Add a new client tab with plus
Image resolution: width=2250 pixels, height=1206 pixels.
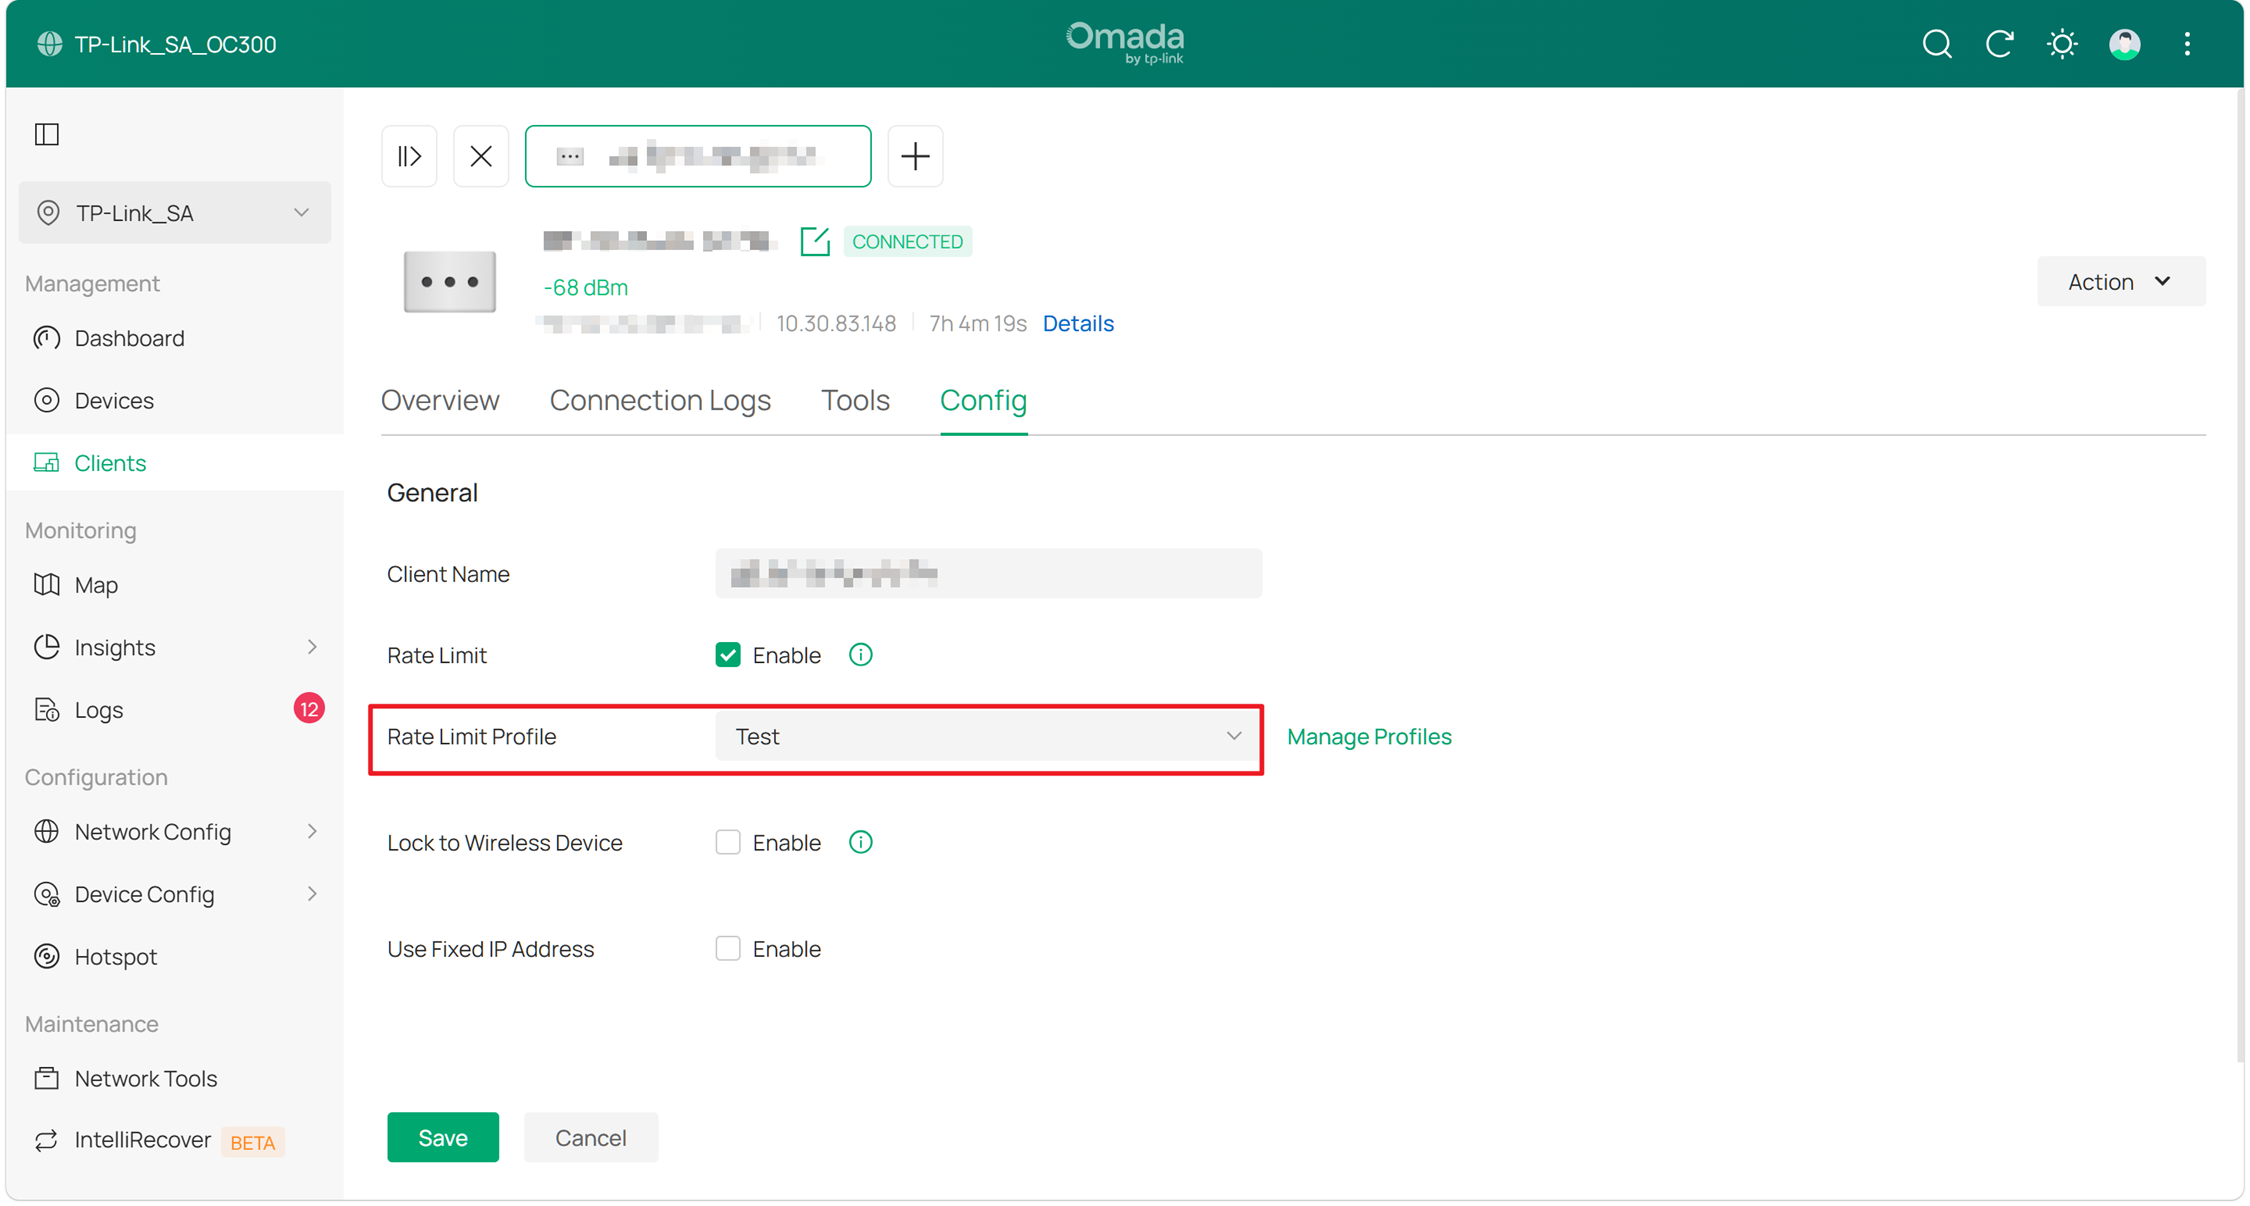(915, 156)
